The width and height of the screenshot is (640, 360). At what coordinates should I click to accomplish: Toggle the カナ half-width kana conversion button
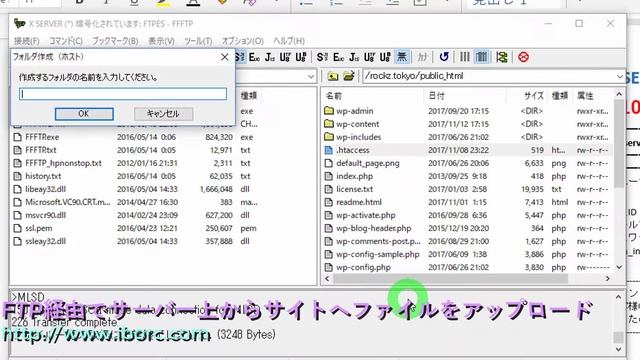[x=422, y=57]
